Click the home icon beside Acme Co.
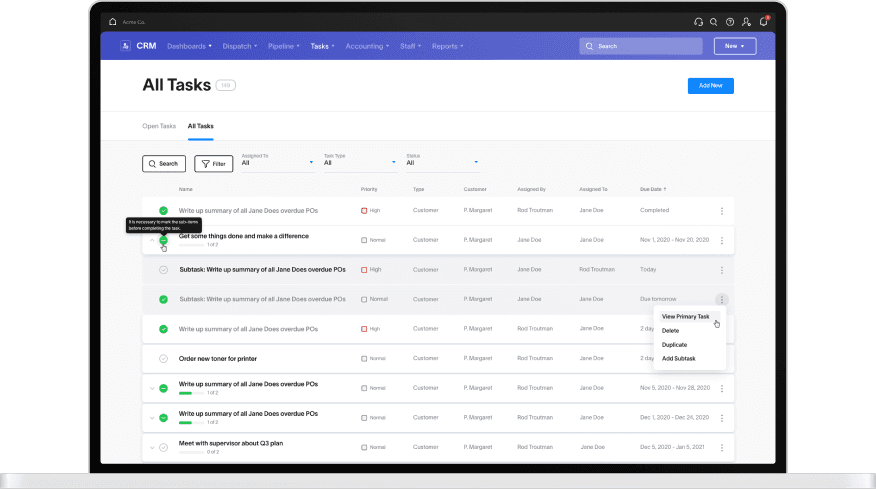The height and width of the screenshot is (490, 876). click(113, 22)
